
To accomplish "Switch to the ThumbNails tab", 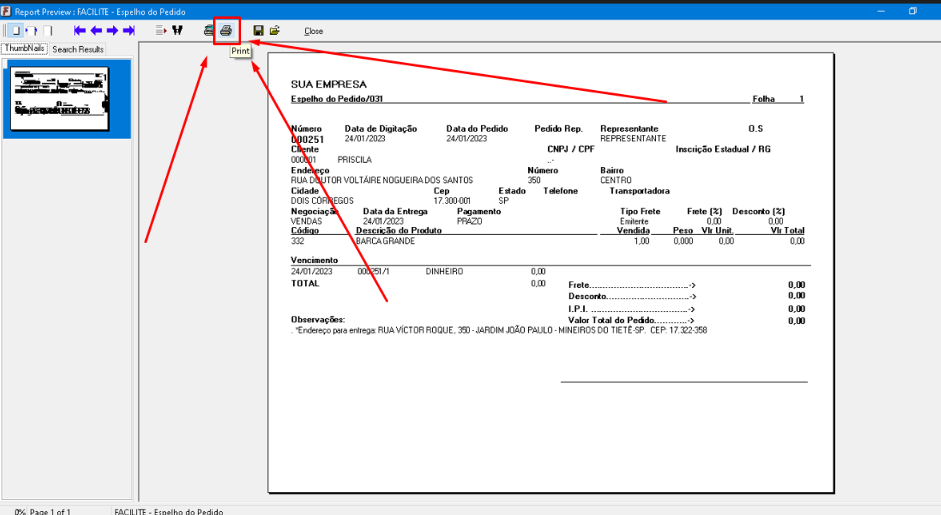I will [24, 48].
